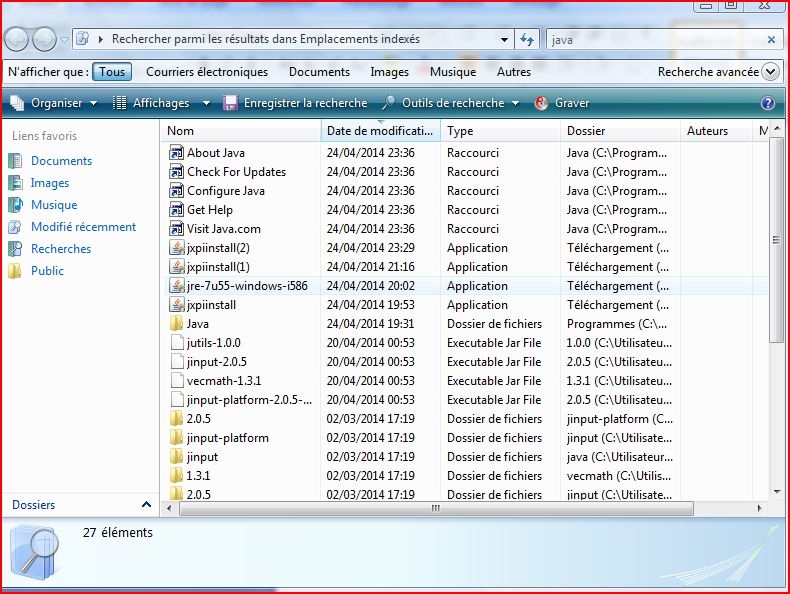
Task: Expand the Dossiers pane chevron
Action: [147, 504]
